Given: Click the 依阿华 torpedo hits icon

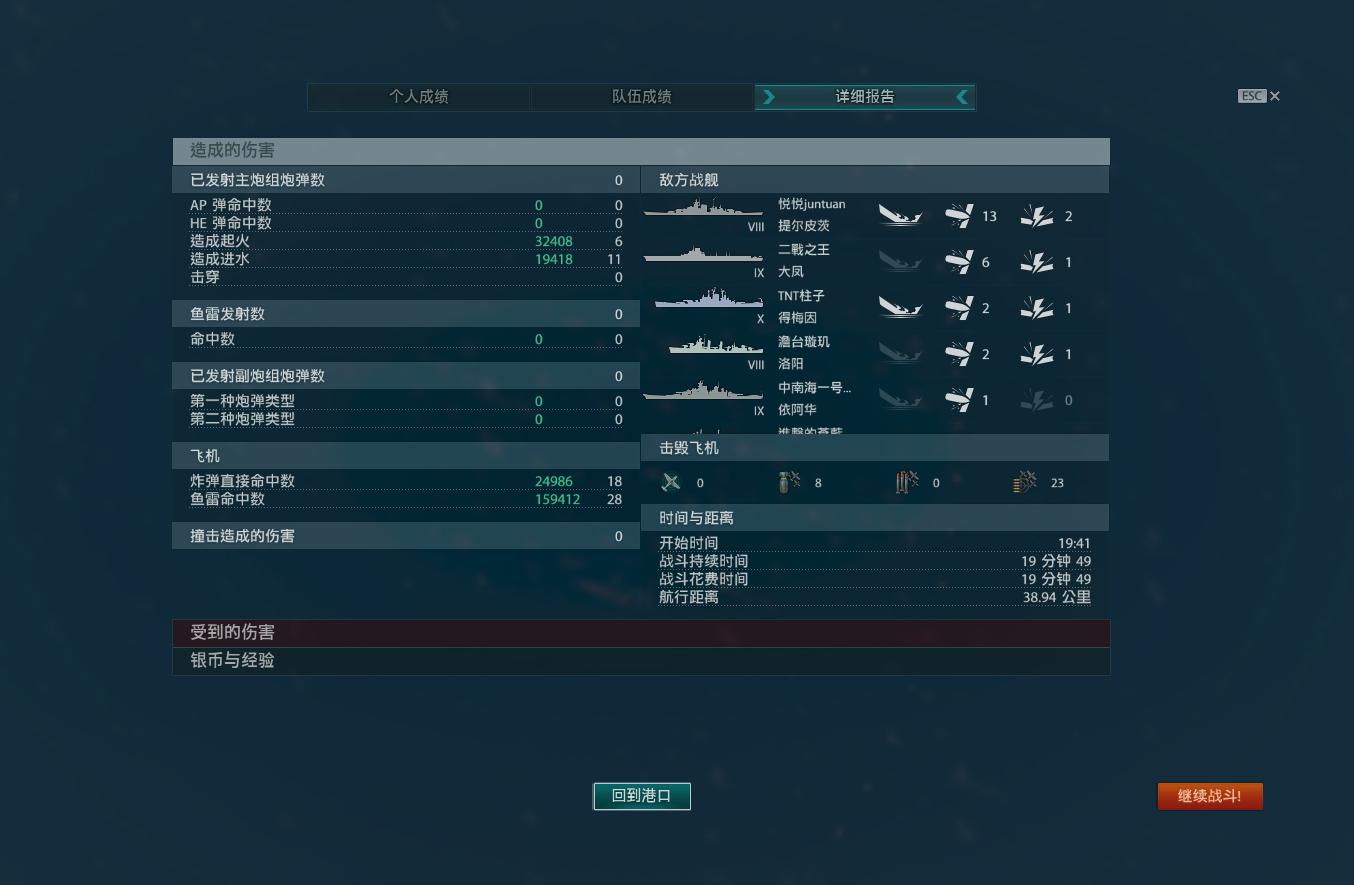Looking at the screenshot, I should click(x=959, y=400).
